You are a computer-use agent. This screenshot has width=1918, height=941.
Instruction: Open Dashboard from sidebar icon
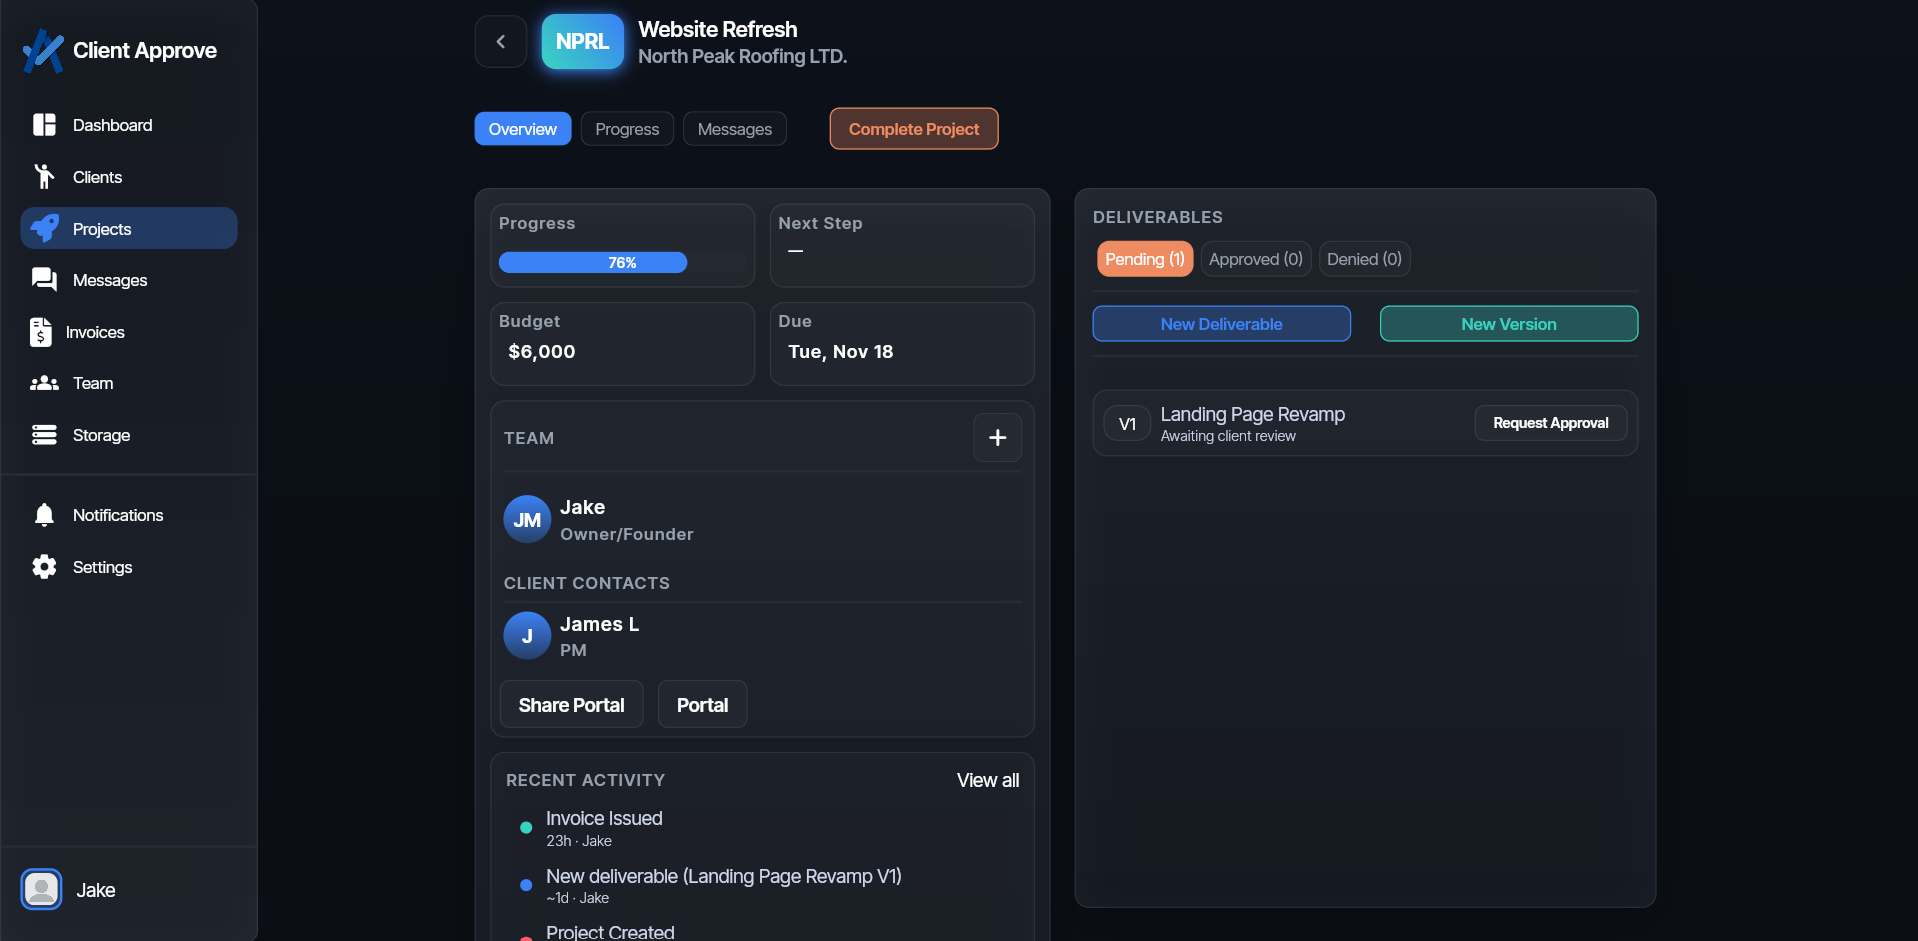[x=44, y=125]
